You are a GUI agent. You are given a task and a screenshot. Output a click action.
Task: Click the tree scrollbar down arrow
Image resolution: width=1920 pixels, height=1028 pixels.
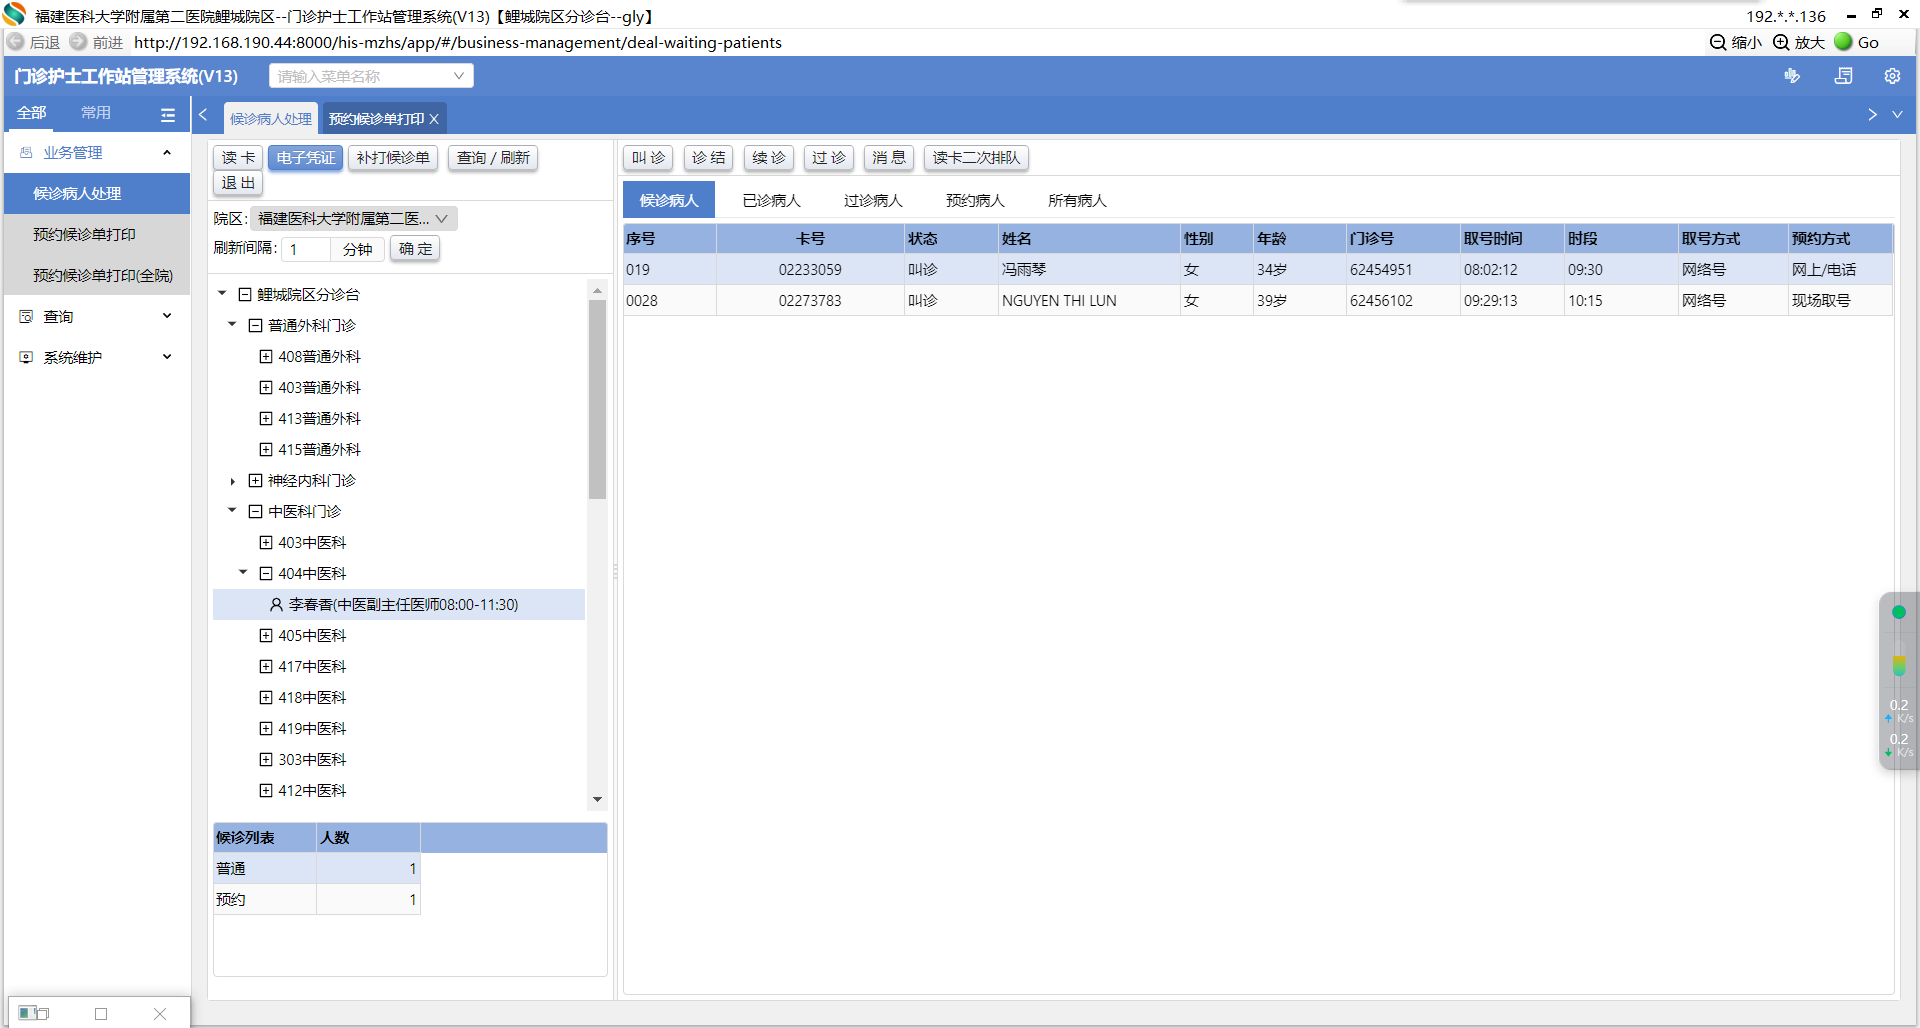coord(598,799)
